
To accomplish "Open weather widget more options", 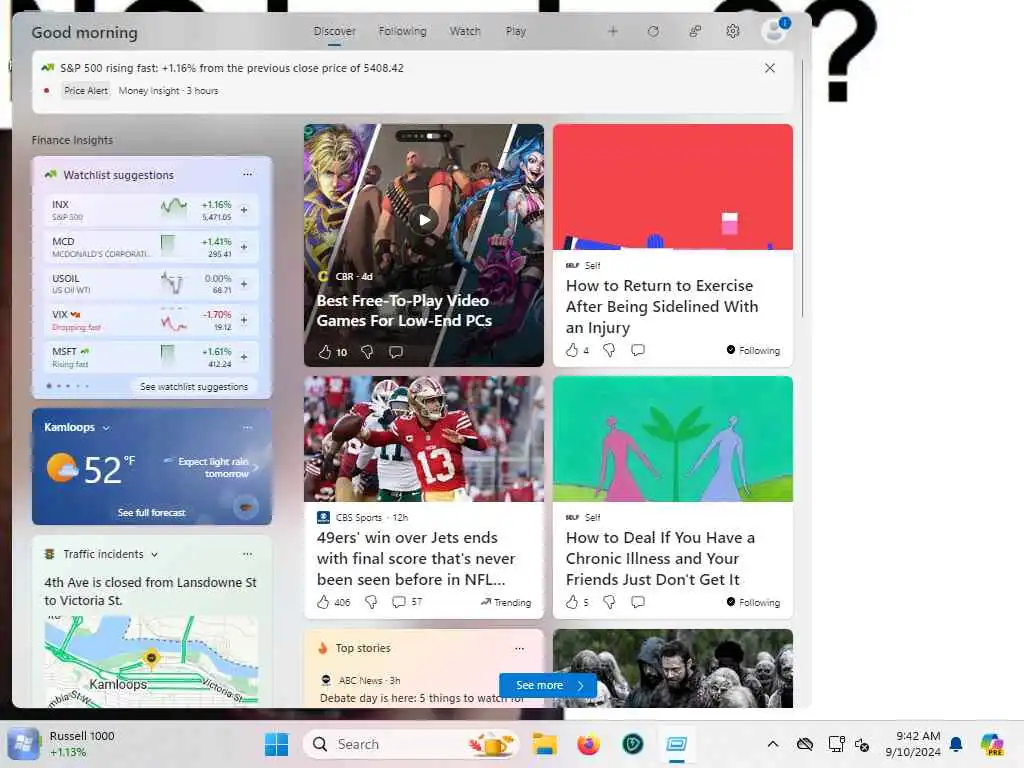I will pyautogui.click(x=248, y=428).
